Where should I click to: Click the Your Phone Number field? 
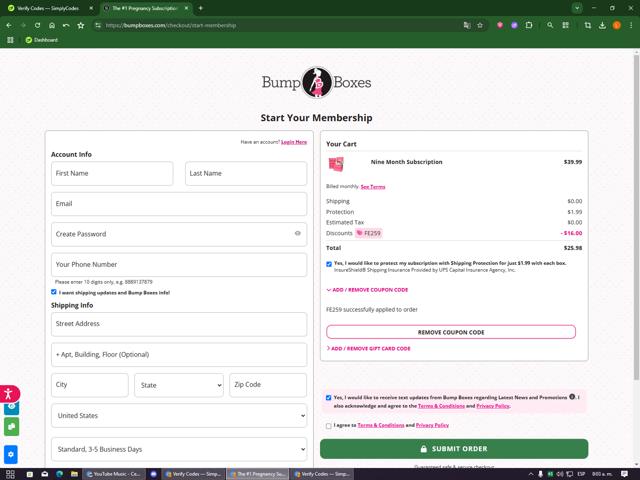pyautogui.click(x=179, y=264)
